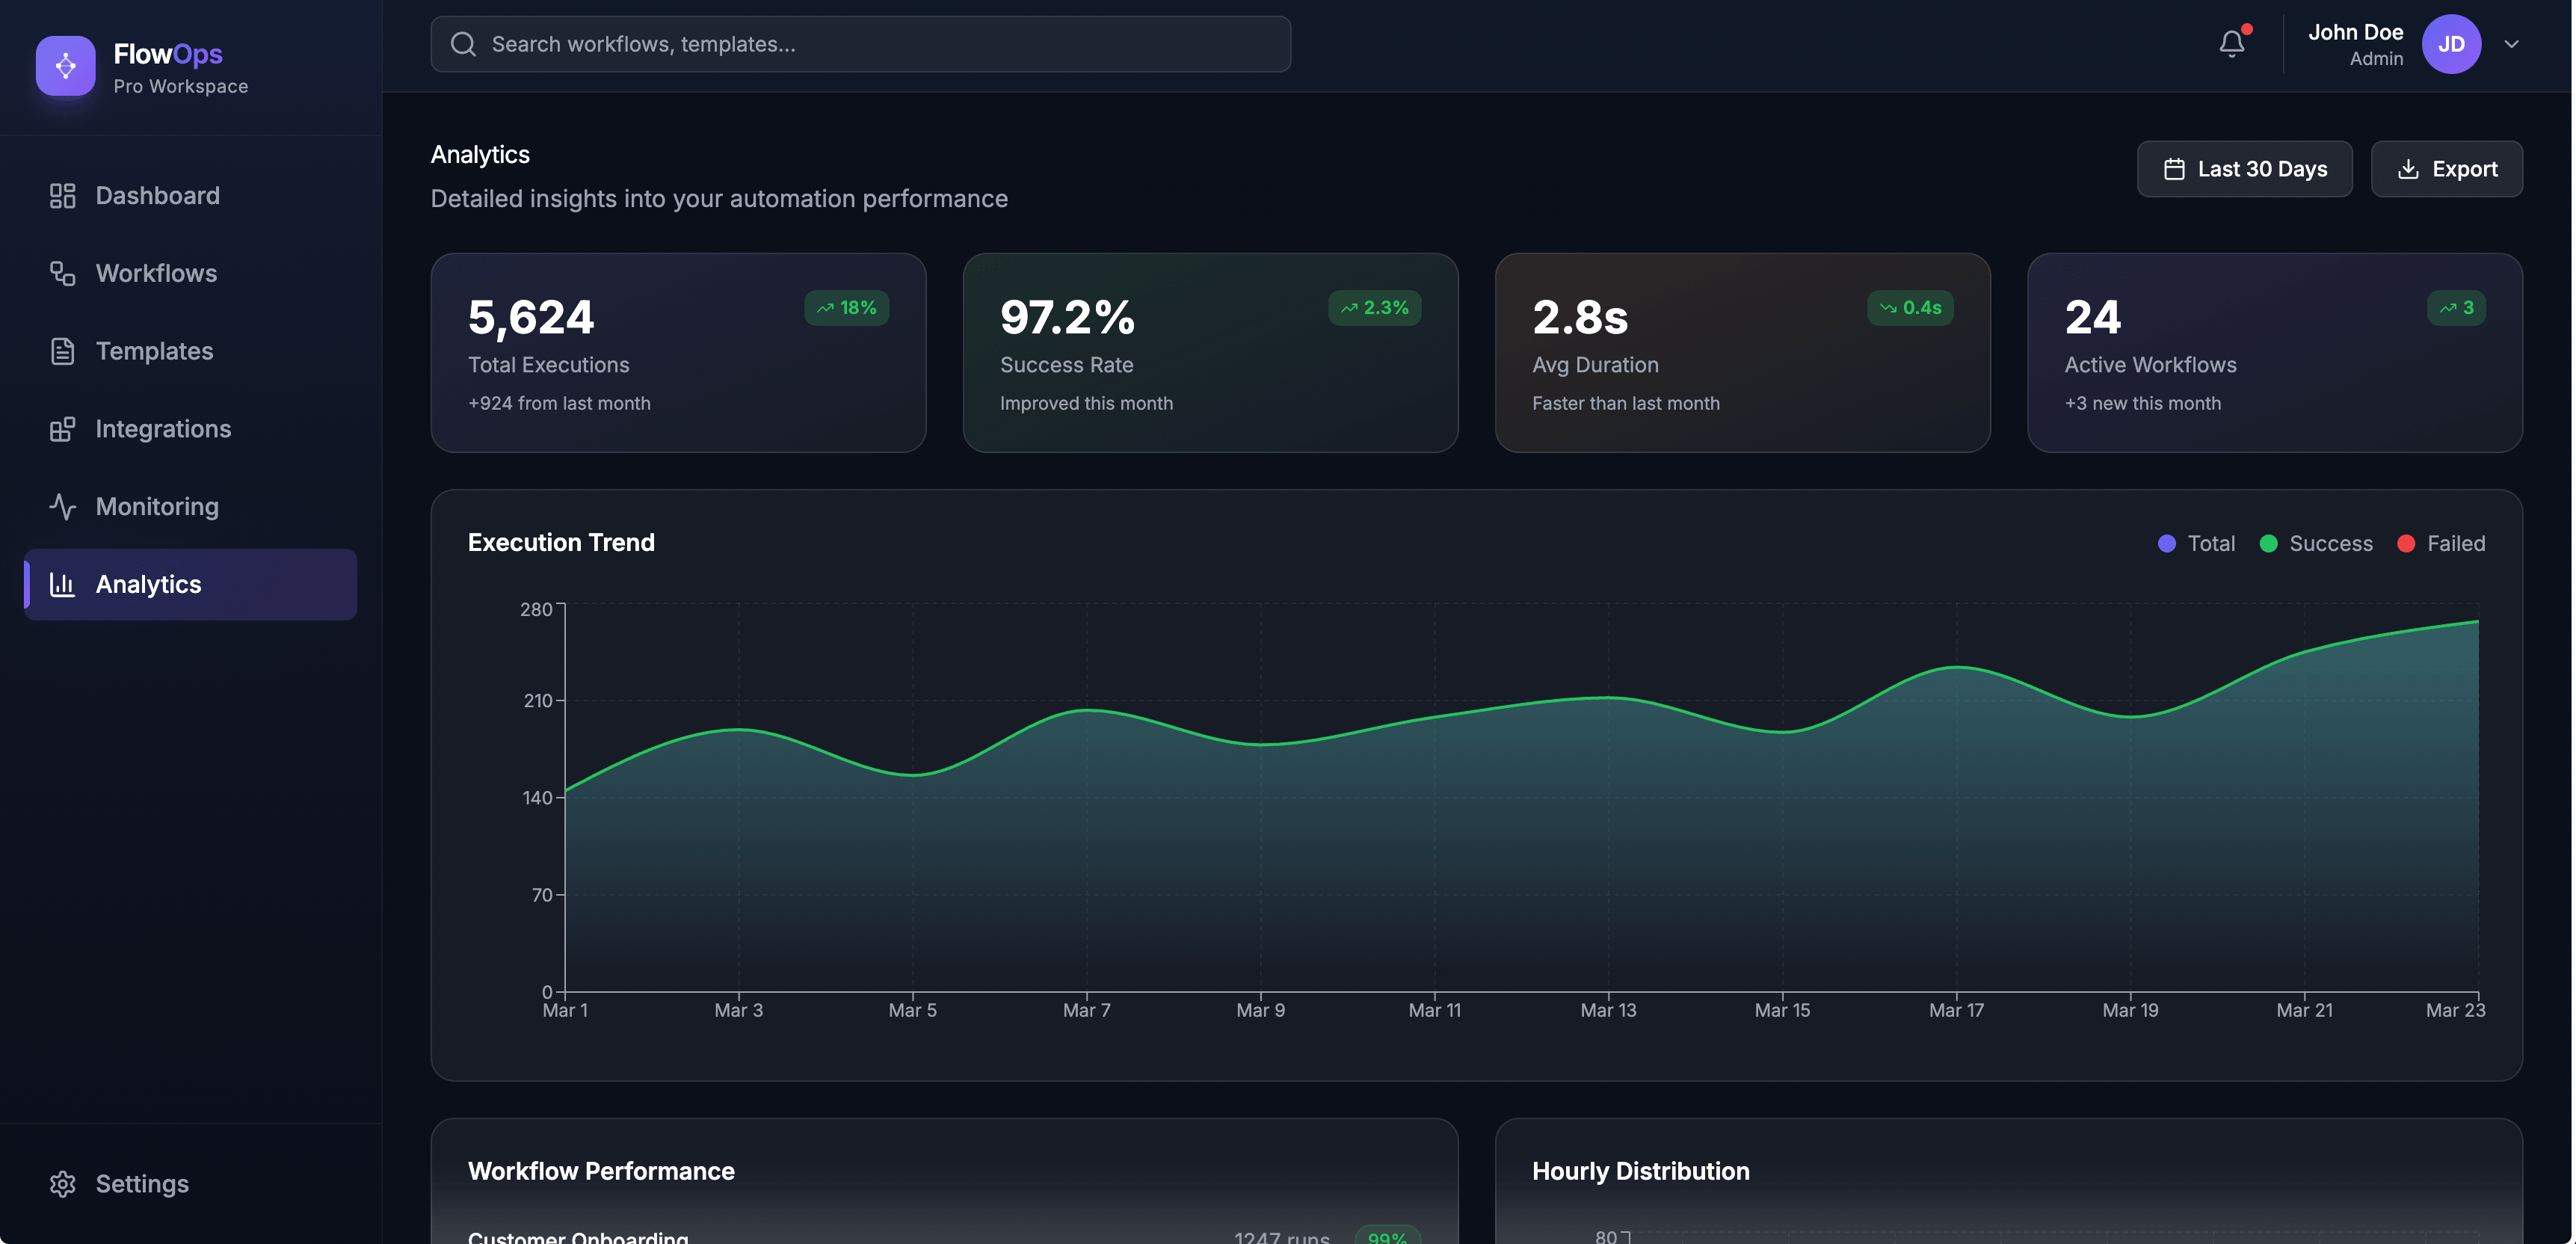Toggle the Failed series in the chart legend

tap(2442, 543)
